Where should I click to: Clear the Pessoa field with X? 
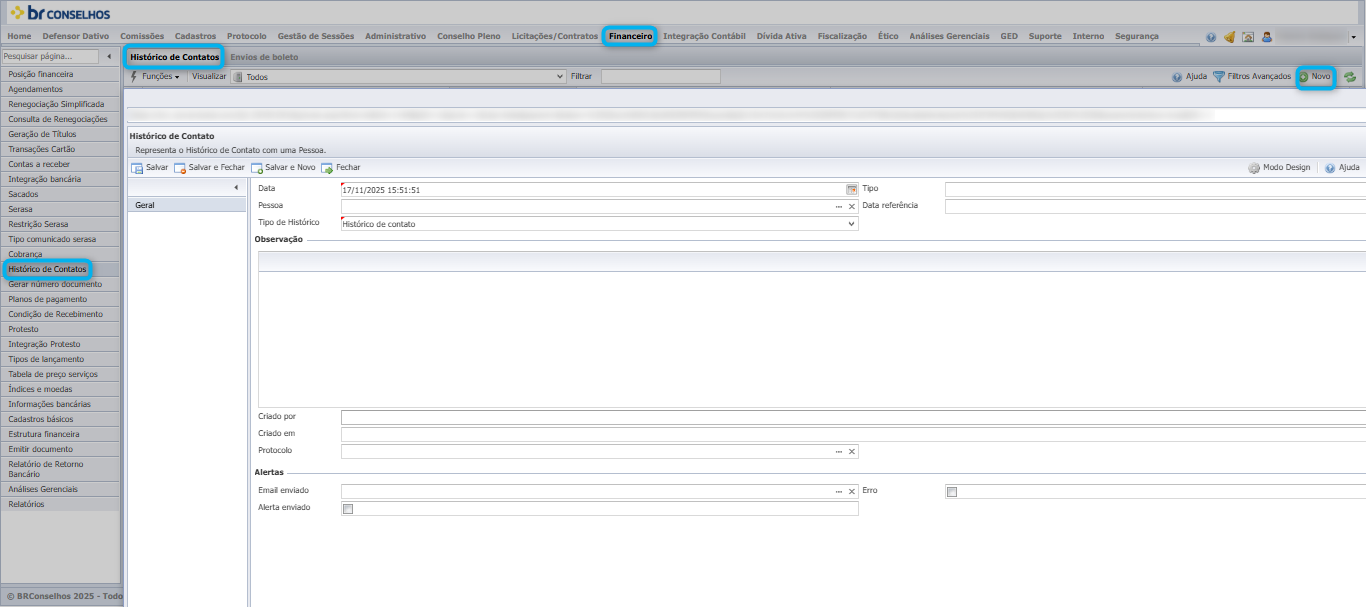[x=852, y=206]
